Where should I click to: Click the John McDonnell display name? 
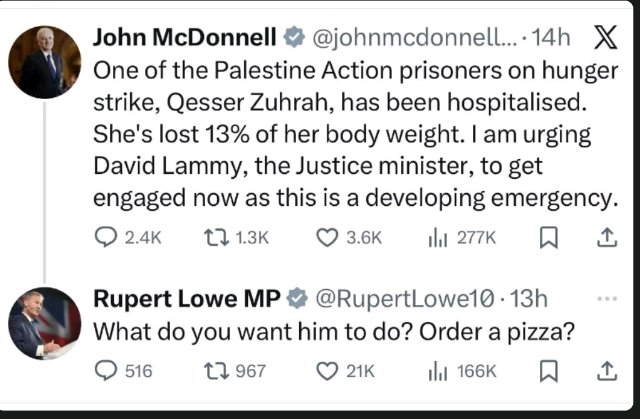point(183,39)
